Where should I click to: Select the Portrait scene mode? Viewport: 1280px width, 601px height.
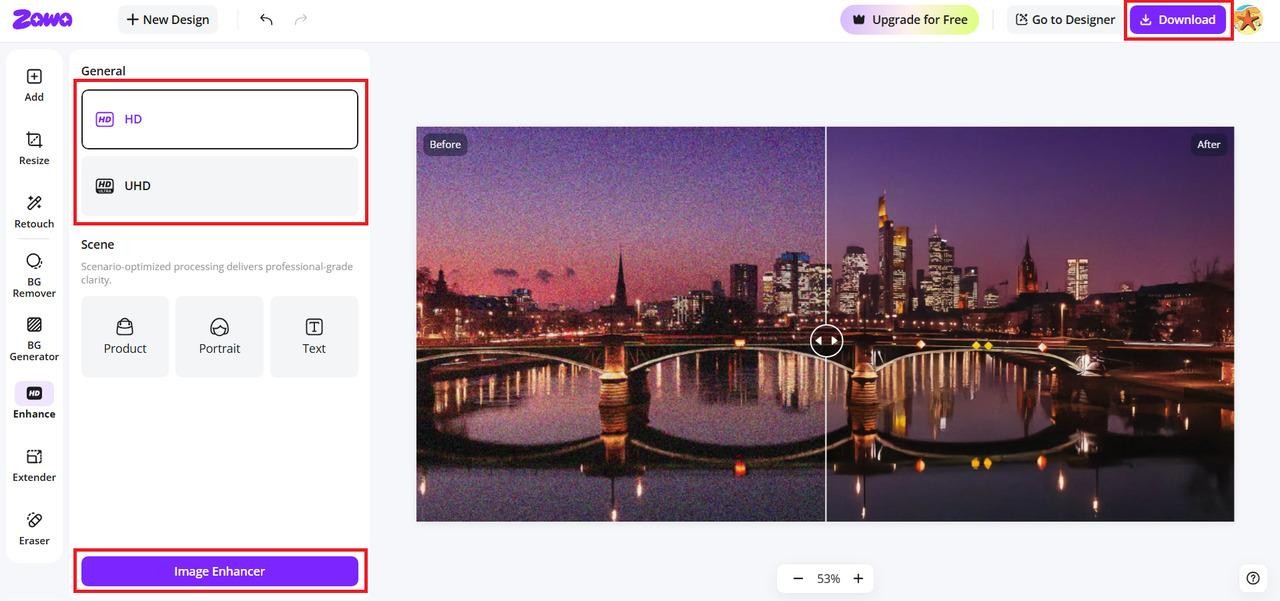pyautogui.click(x=219, y=337)
